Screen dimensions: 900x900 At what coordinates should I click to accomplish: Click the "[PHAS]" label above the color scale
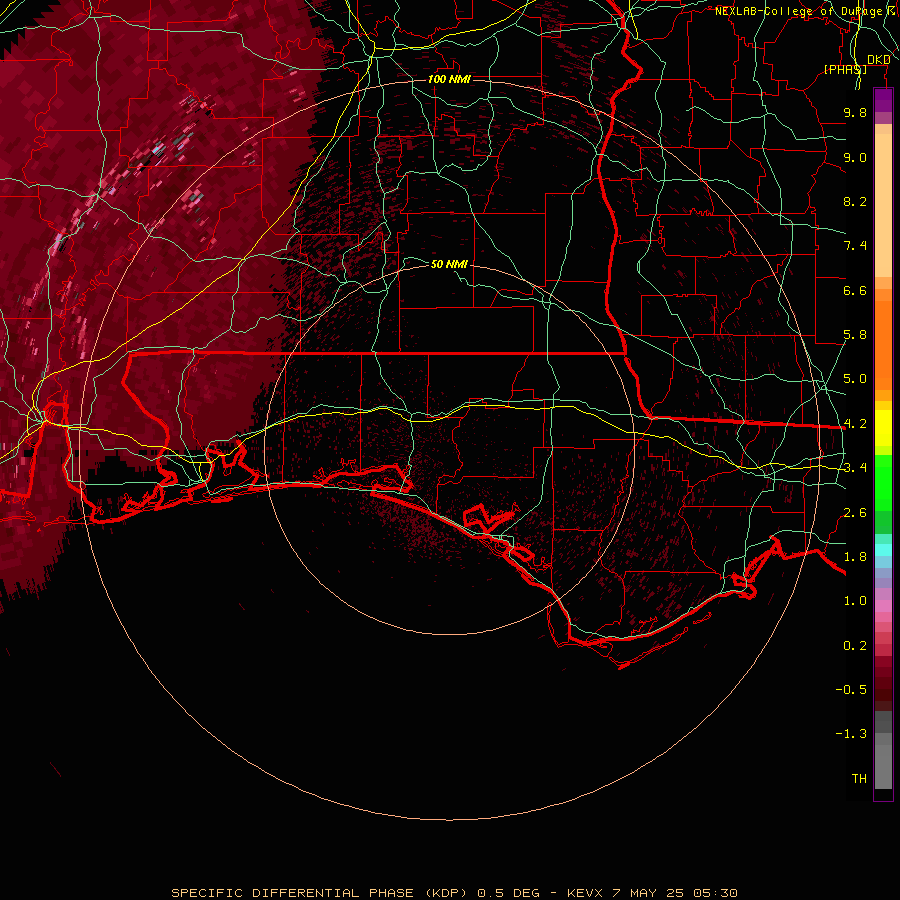(845, 69)
